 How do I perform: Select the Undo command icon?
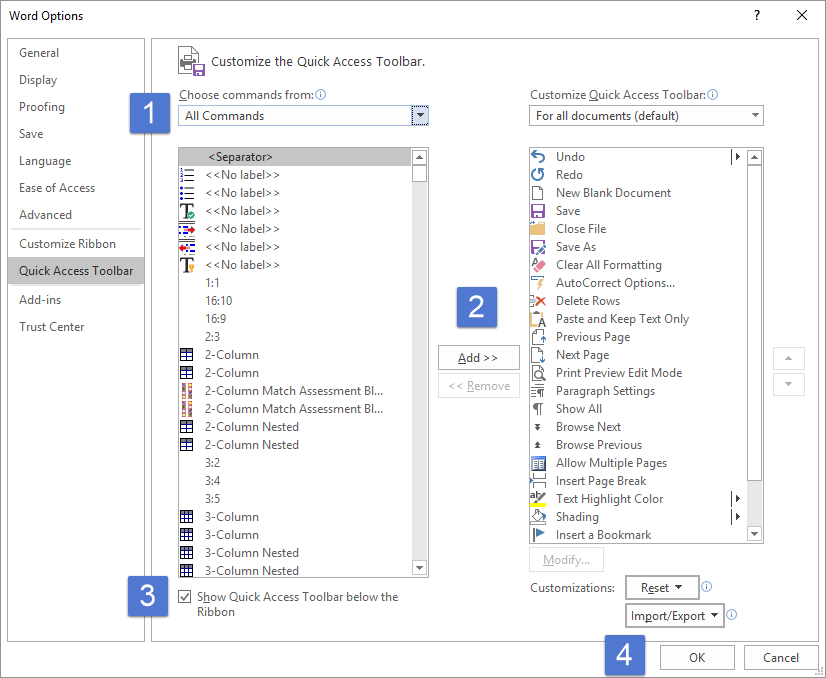click(538, 156)
